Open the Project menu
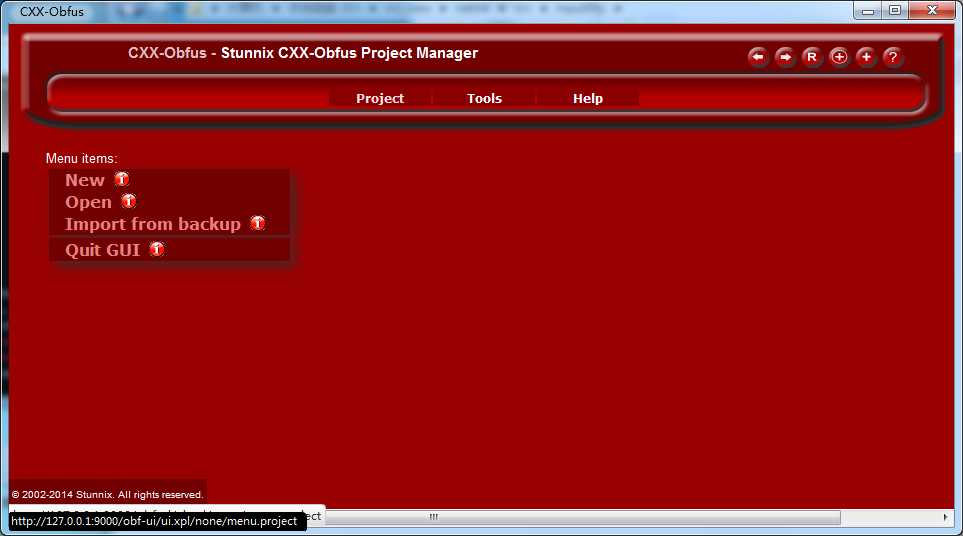The image size is (963, 536). click(380, 98)
